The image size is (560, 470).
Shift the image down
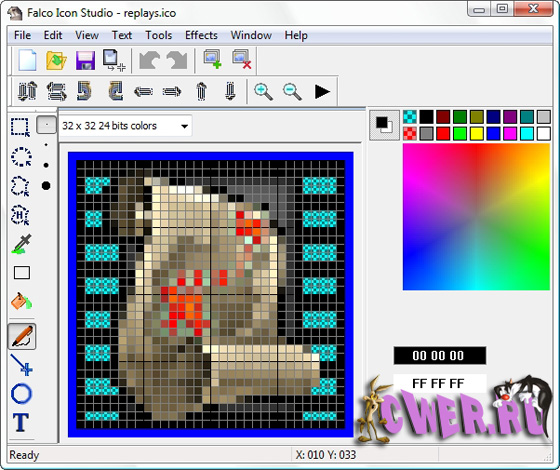click(x=230, y=91)
